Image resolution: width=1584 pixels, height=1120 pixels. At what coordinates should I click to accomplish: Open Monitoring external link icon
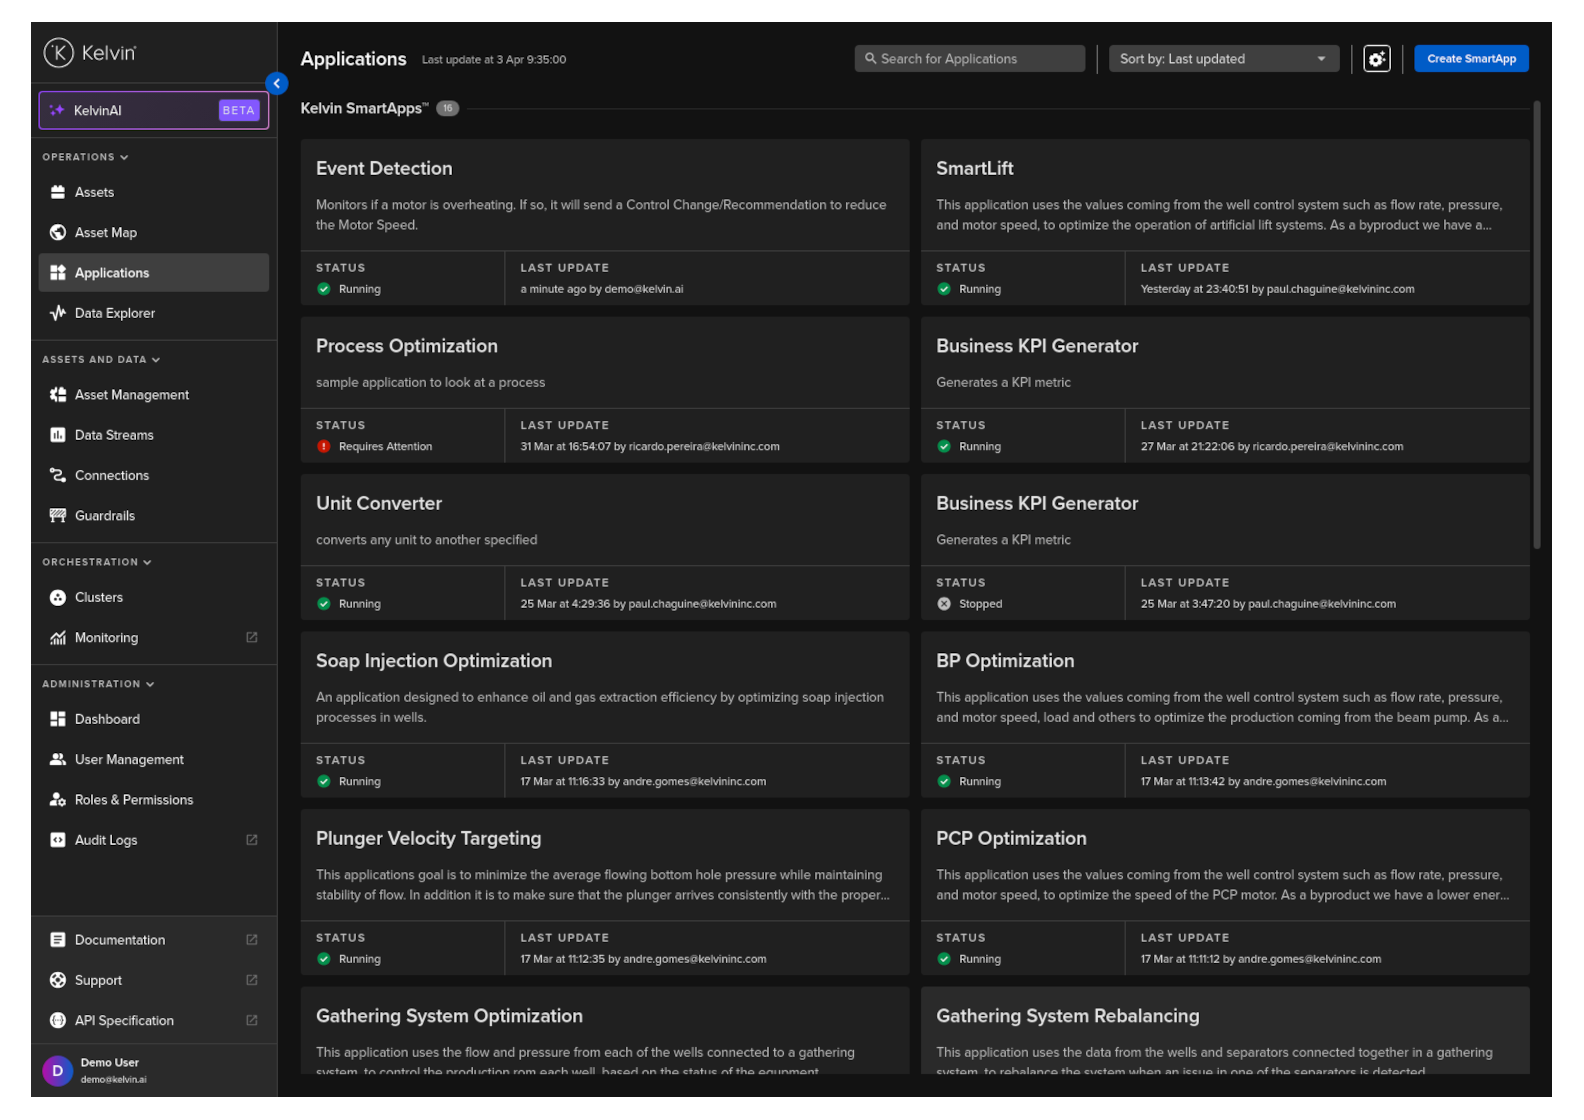pos(252,638)
